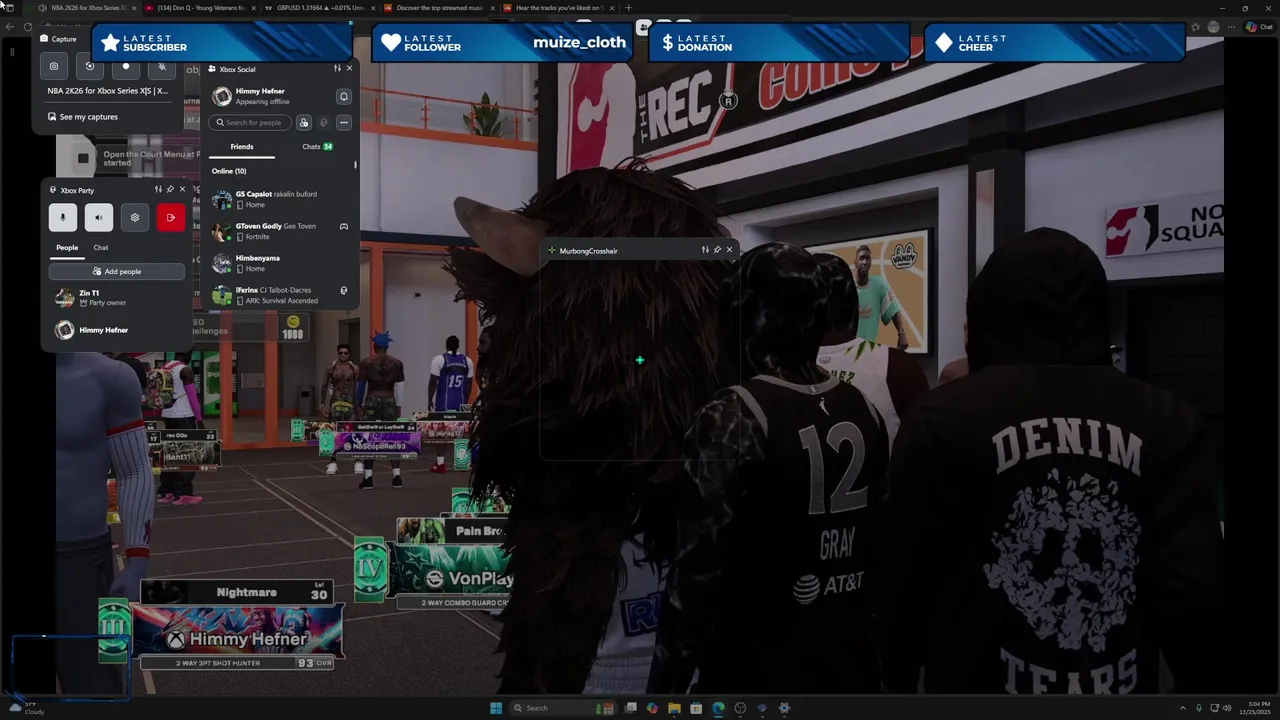
Task: Open Microsoft Edge from taskbar
Action: (718, 708)
